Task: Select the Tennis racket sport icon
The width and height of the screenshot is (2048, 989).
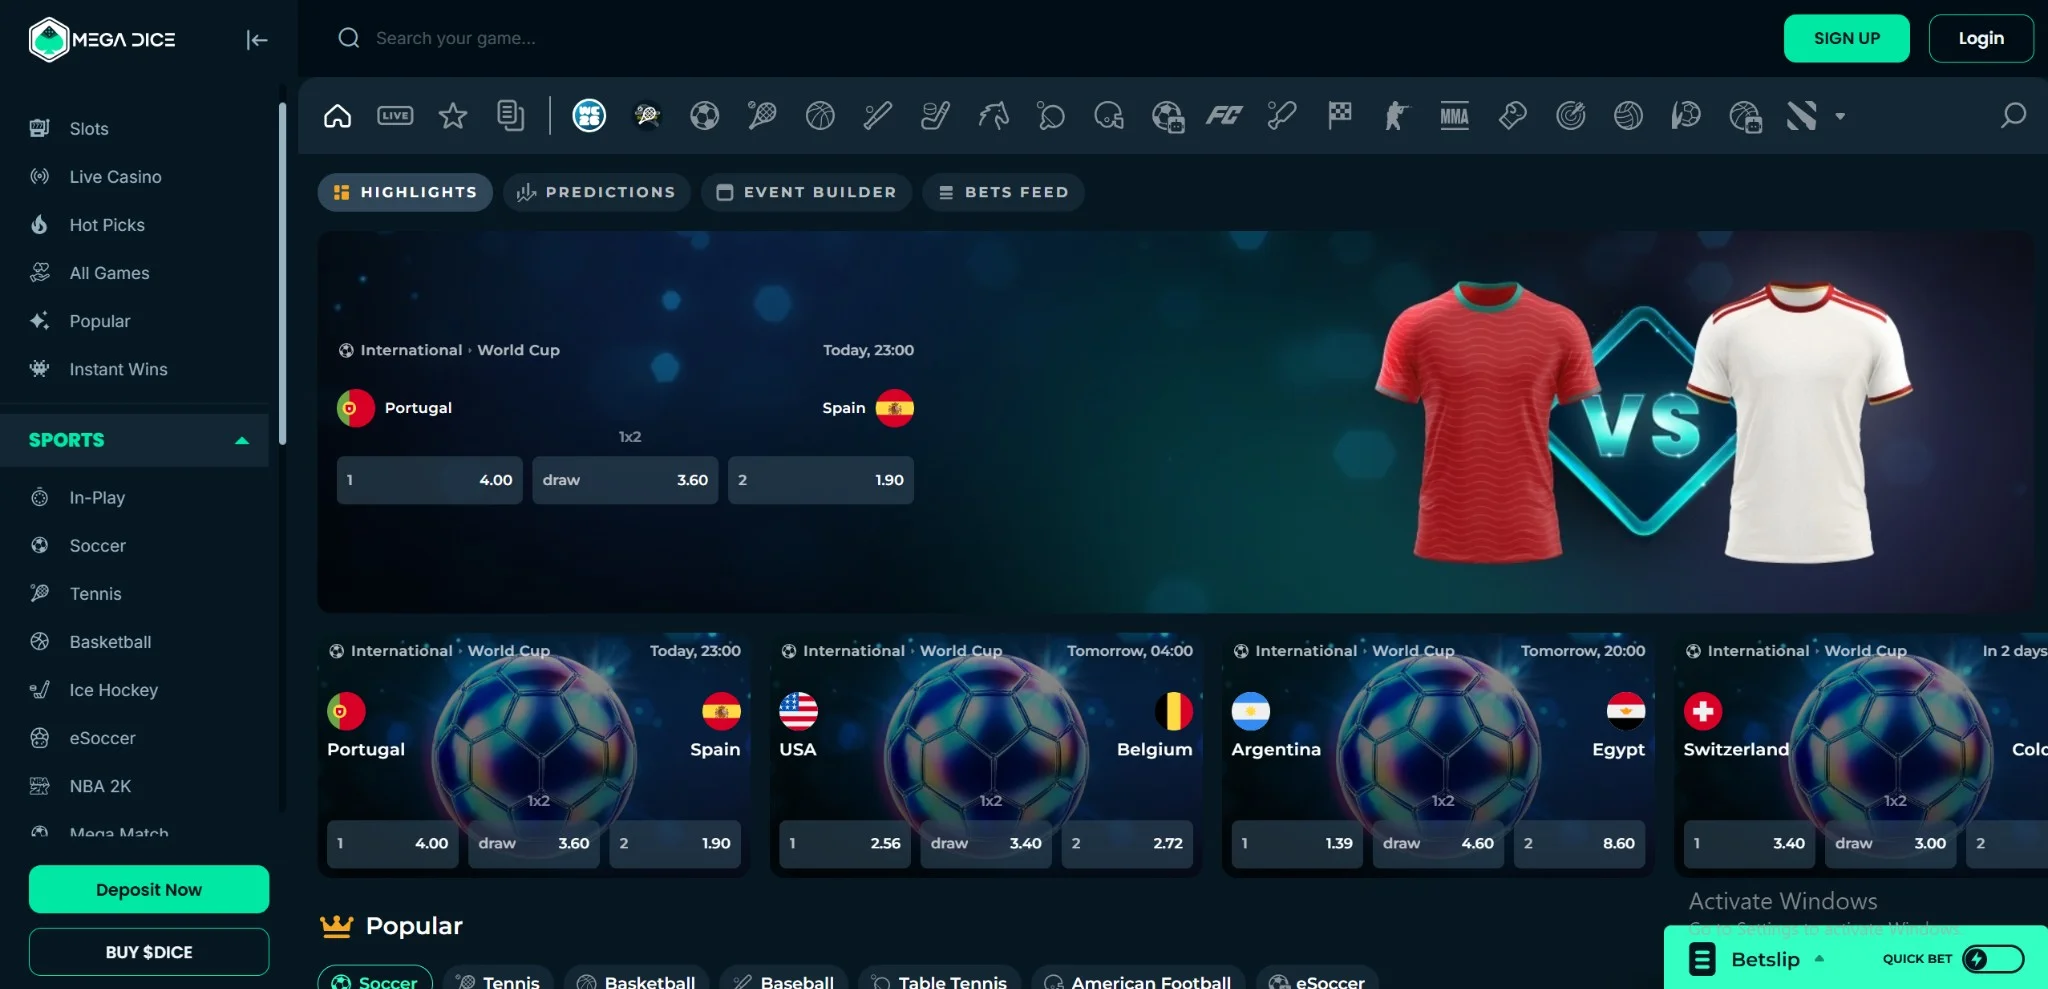Action: click(x=762, y=116)
